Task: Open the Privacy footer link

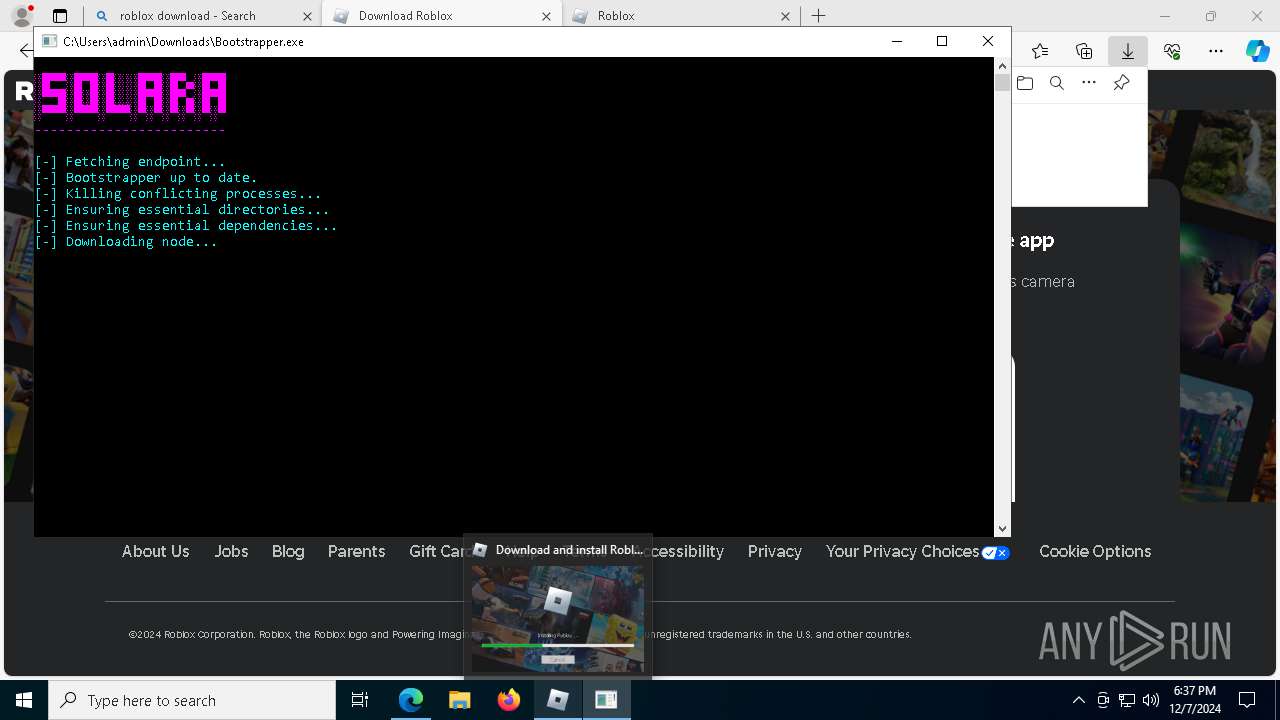Action: [775, 551]
